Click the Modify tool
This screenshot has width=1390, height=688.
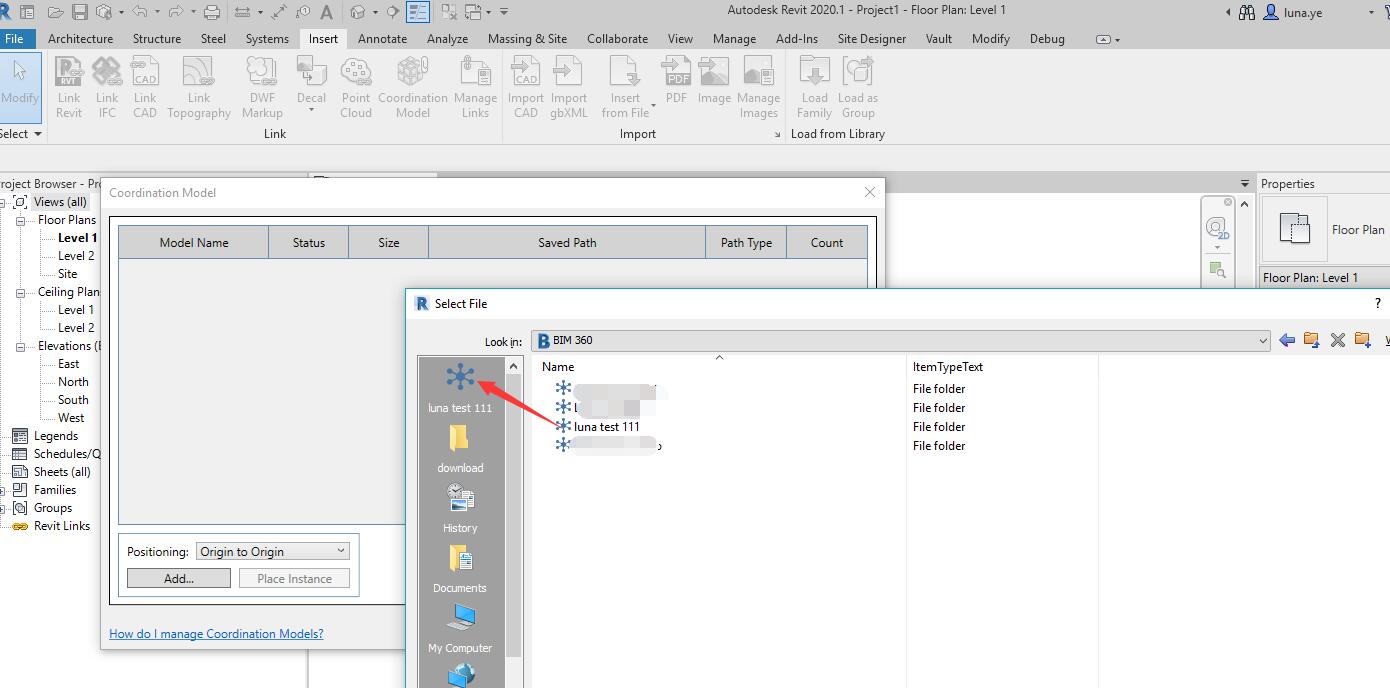pyautogui.click(x=20, y=87)
